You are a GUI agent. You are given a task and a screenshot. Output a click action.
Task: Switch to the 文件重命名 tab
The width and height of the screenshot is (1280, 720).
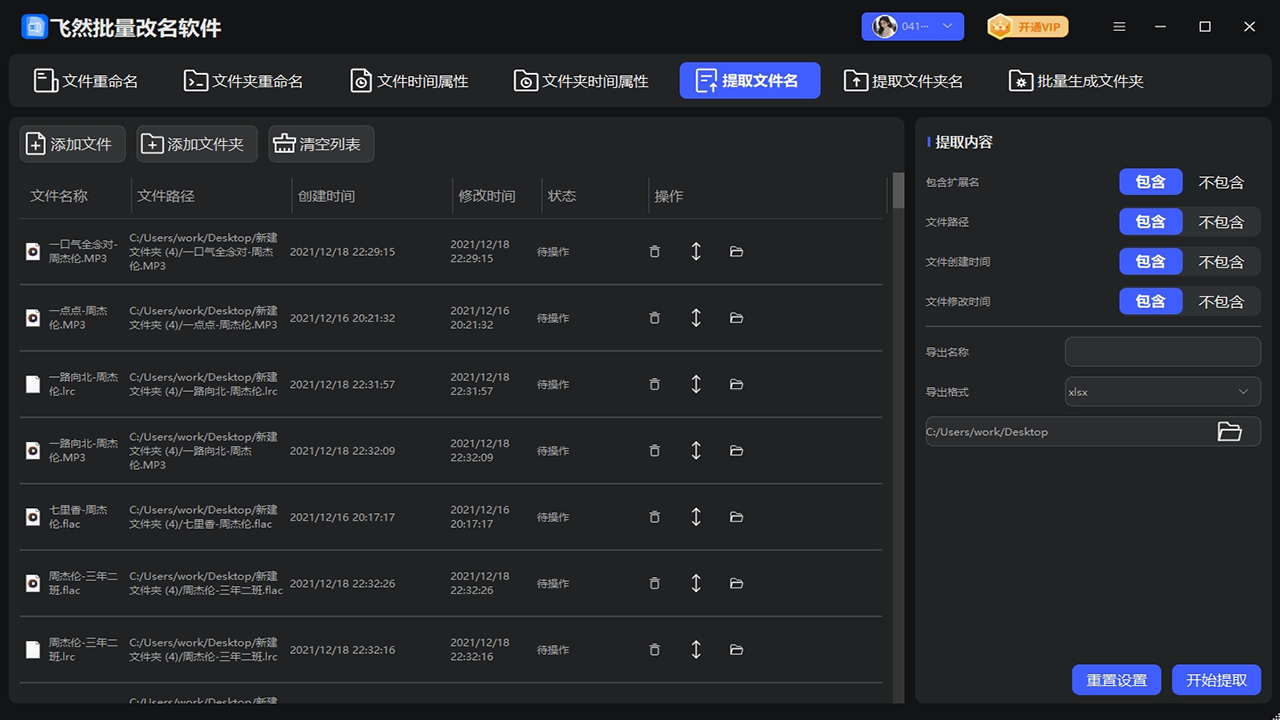pos(87,80)
